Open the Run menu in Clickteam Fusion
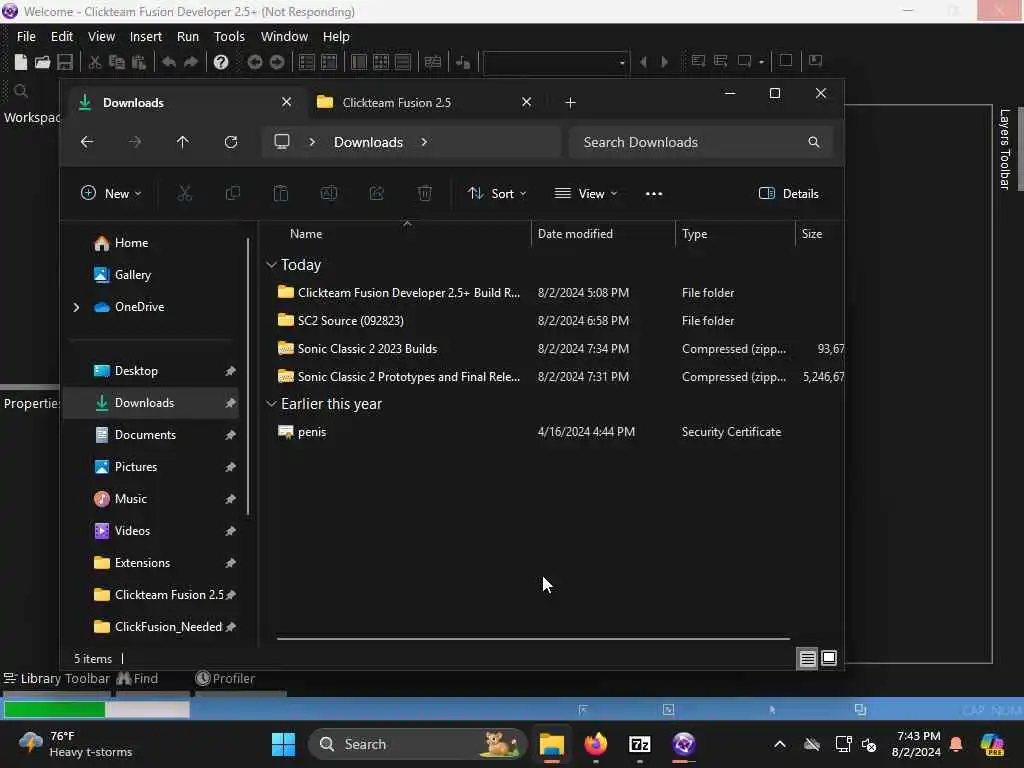The image size is (1024, 768). click(188, 37)
